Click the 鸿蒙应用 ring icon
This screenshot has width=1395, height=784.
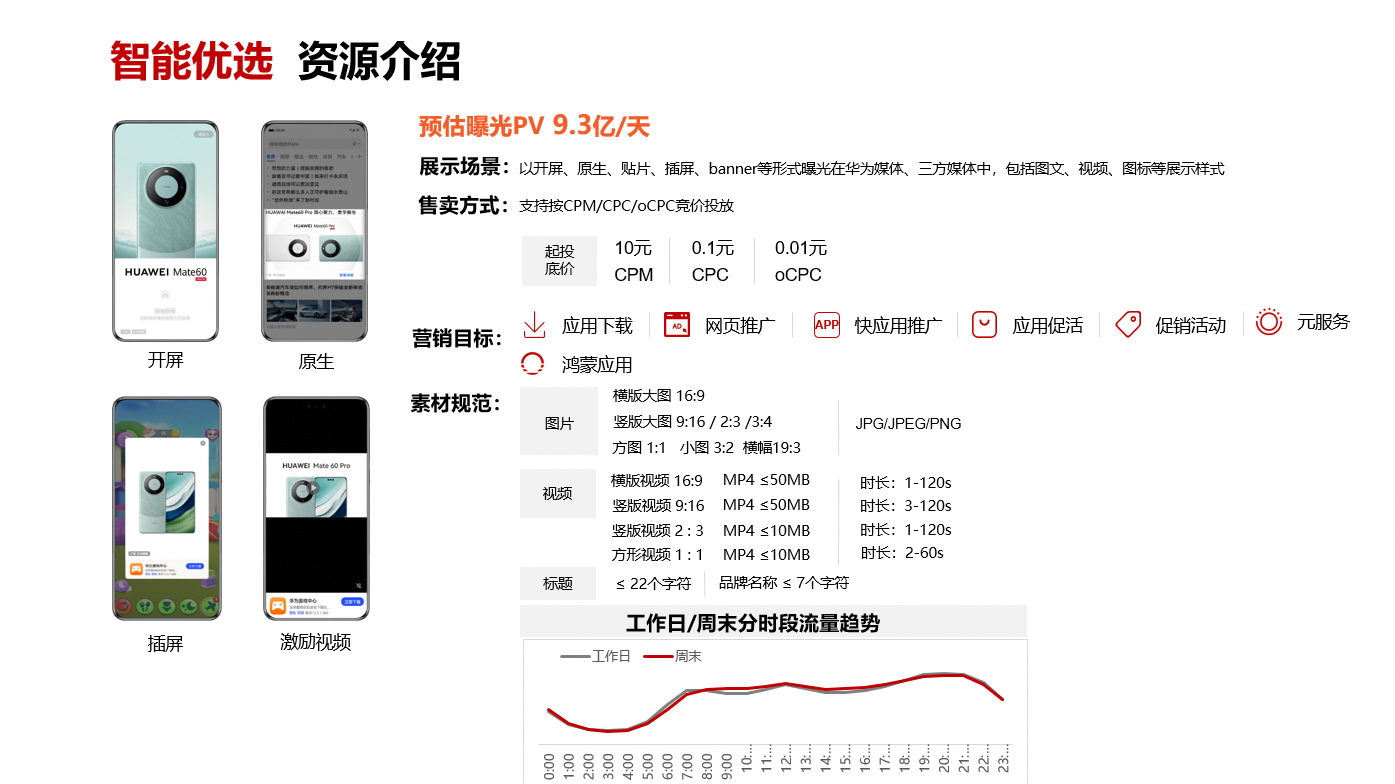(x=533, y=364)
